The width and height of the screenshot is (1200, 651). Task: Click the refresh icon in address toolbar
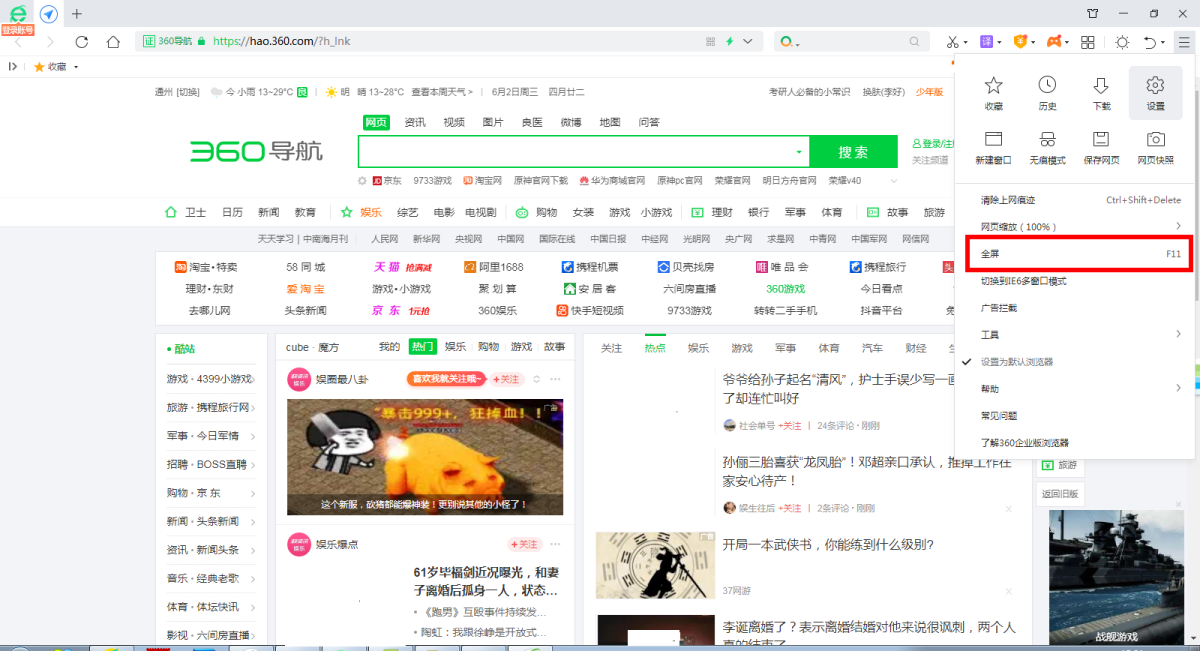tap(82, 42)
